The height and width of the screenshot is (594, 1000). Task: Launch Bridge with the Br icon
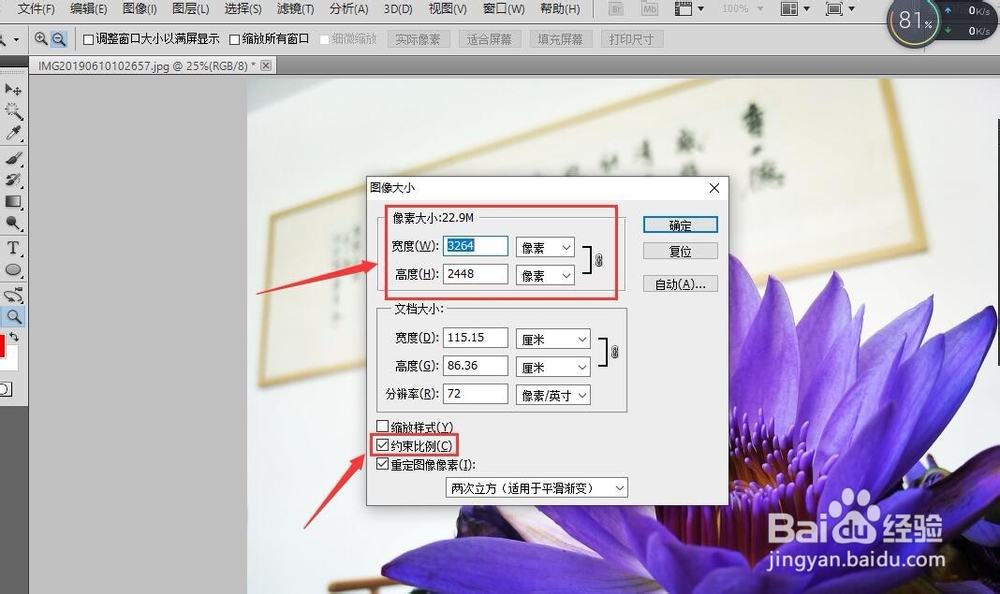616,9
